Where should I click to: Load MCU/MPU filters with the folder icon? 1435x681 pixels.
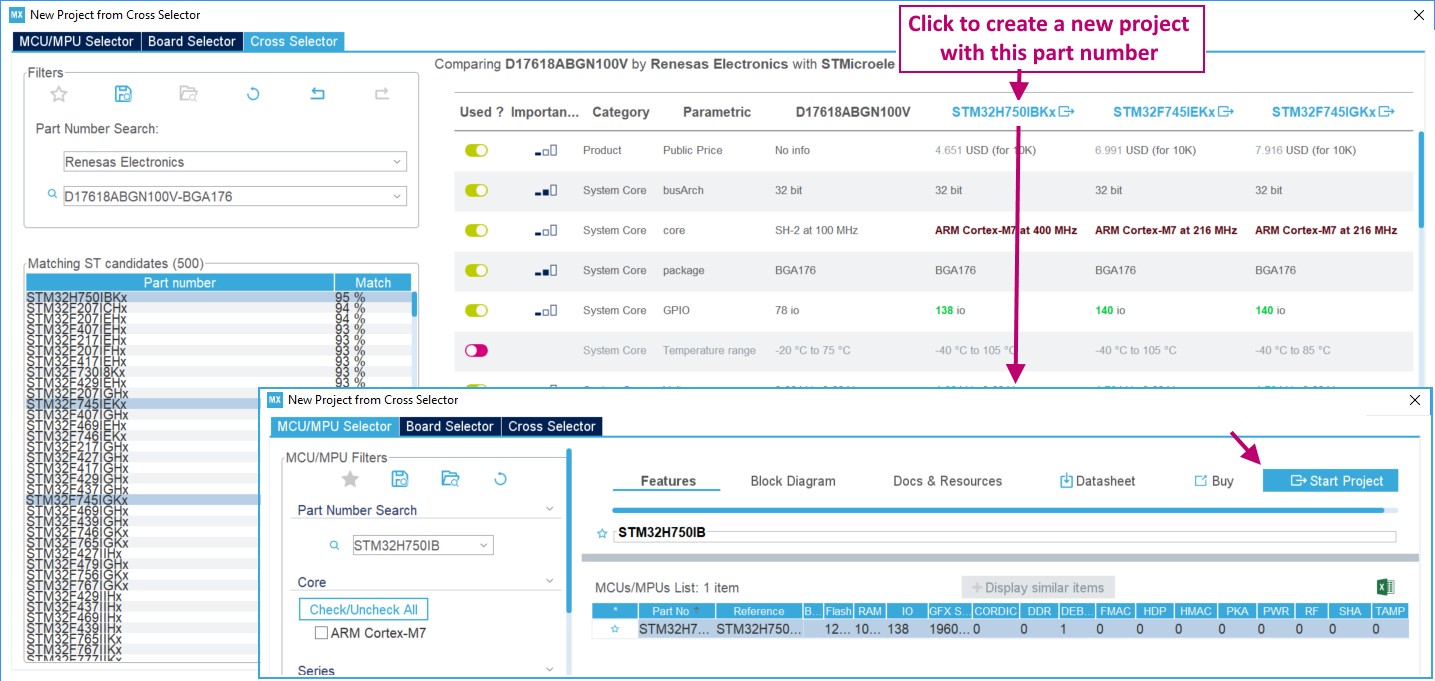point(450,479)
